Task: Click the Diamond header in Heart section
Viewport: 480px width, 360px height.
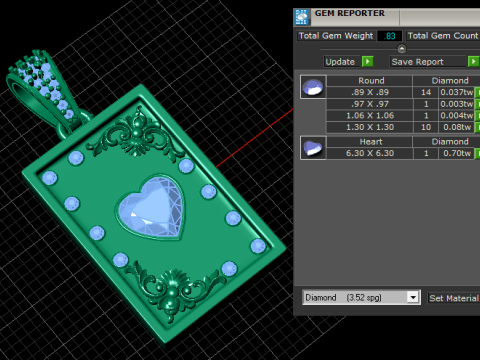Action: pyautogui.click(x=447, y=142)
